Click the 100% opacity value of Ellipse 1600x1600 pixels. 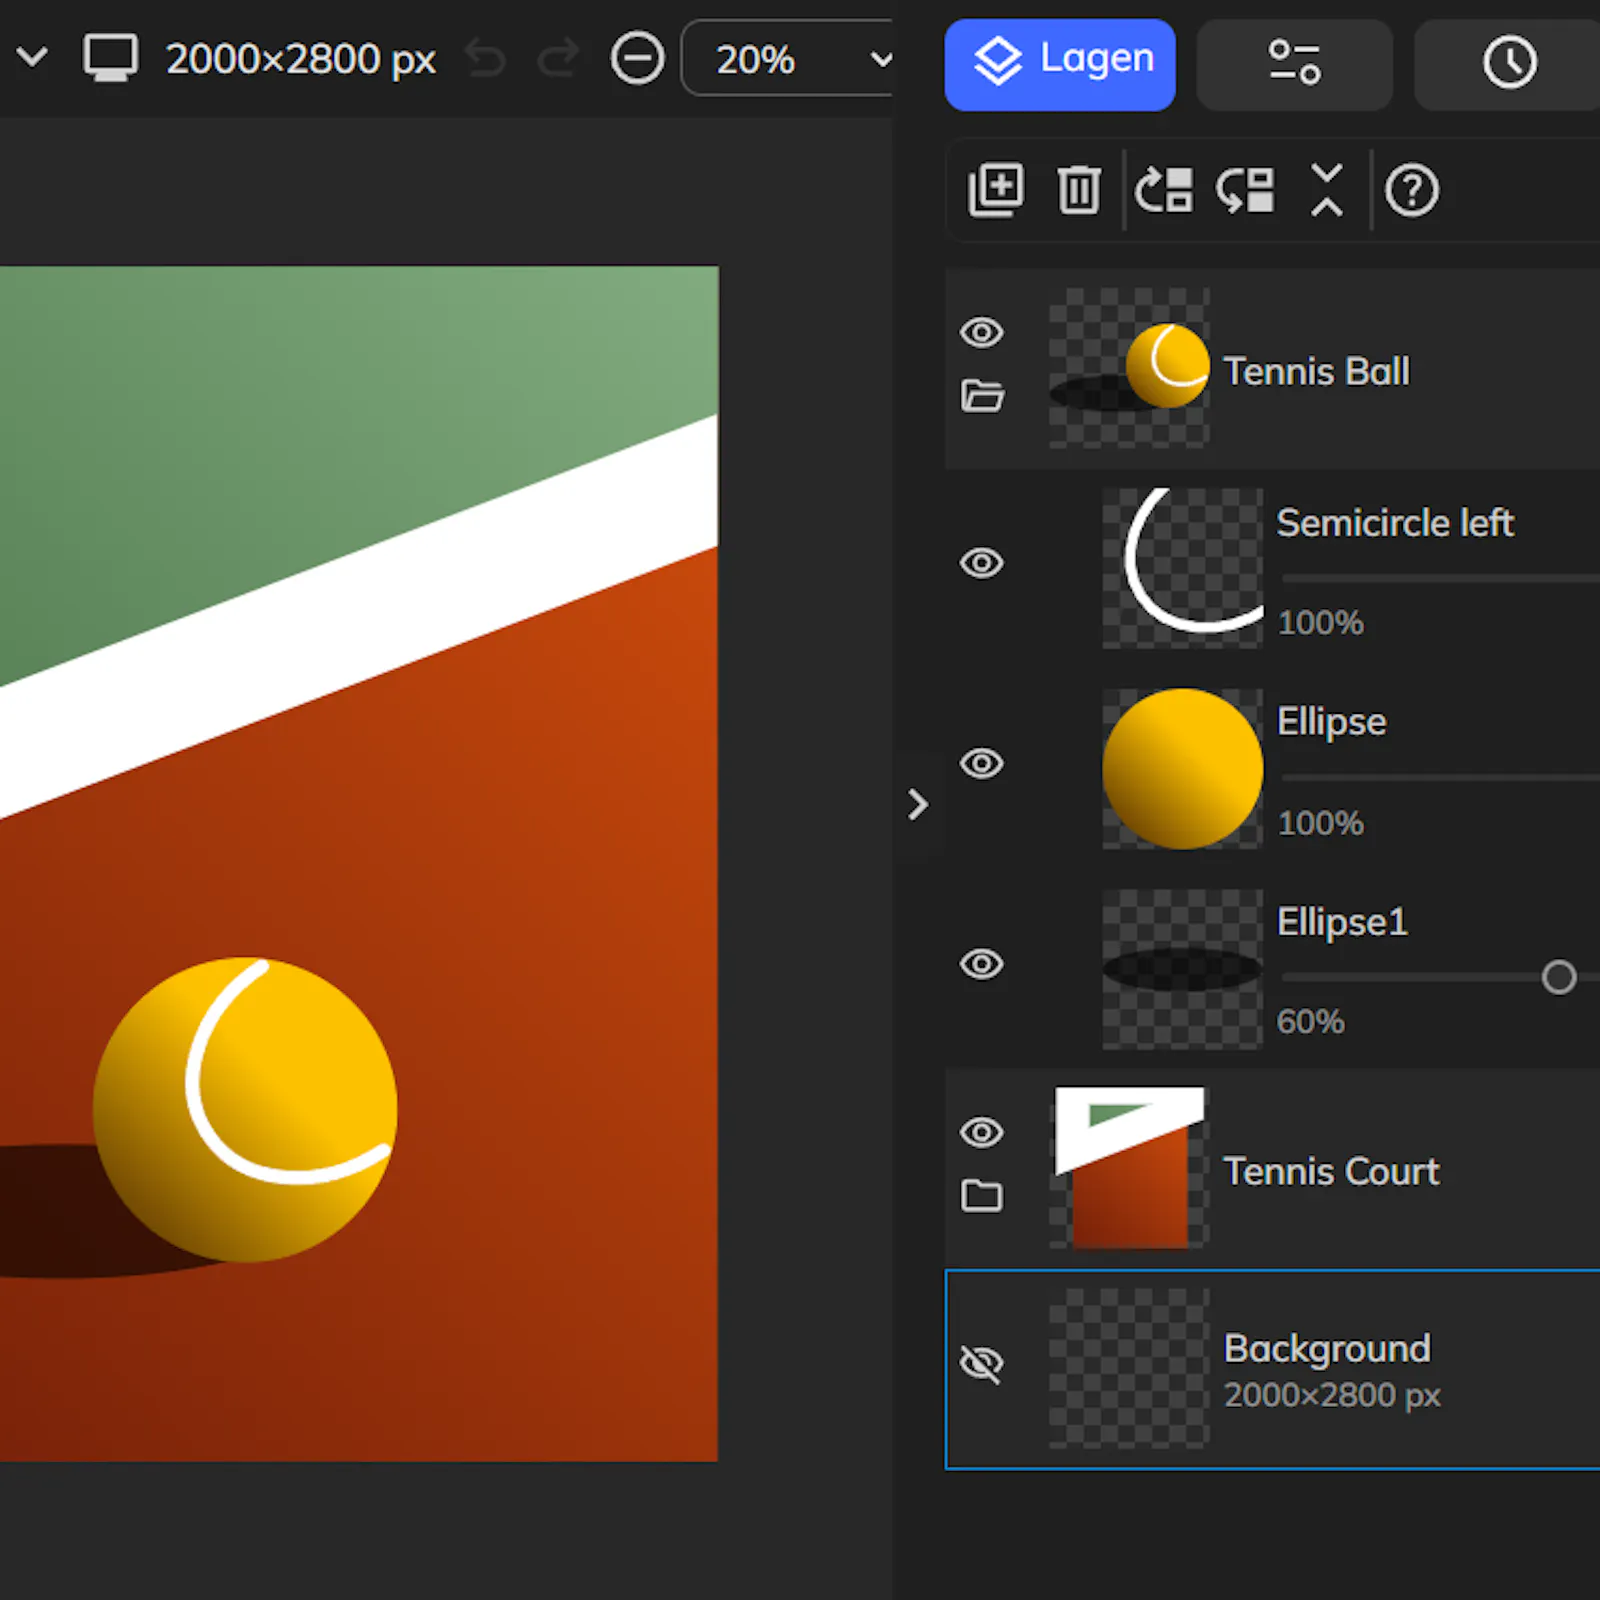point(1320,823)
